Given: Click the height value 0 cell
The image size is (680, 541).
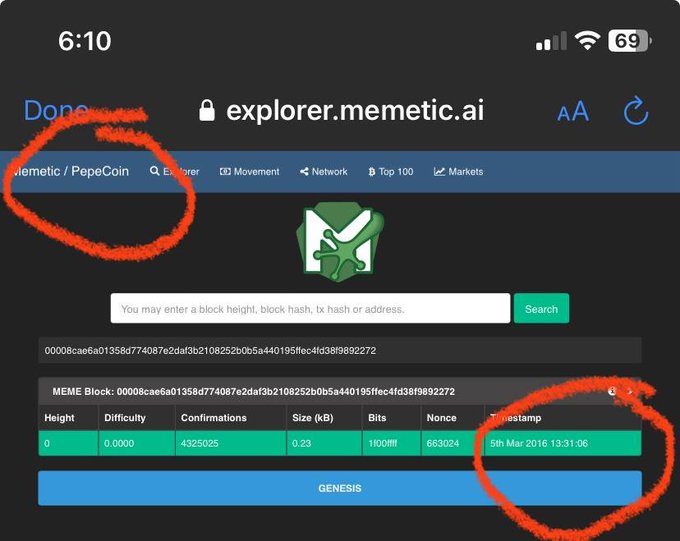Looking at the screenshot, I should coord(68,443).
